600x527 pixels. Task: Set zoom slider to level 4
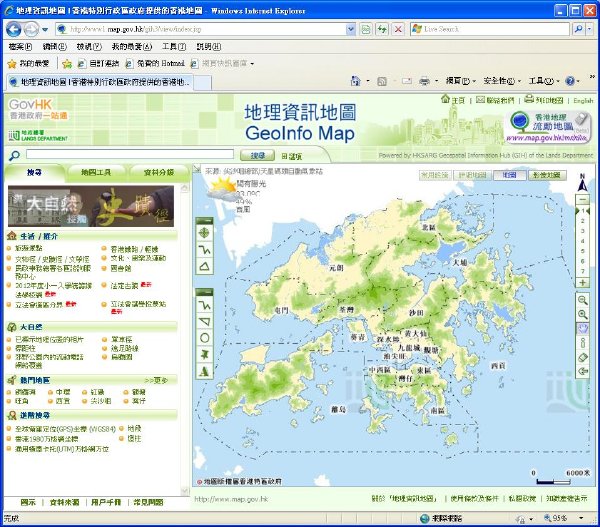click(582, 241)
